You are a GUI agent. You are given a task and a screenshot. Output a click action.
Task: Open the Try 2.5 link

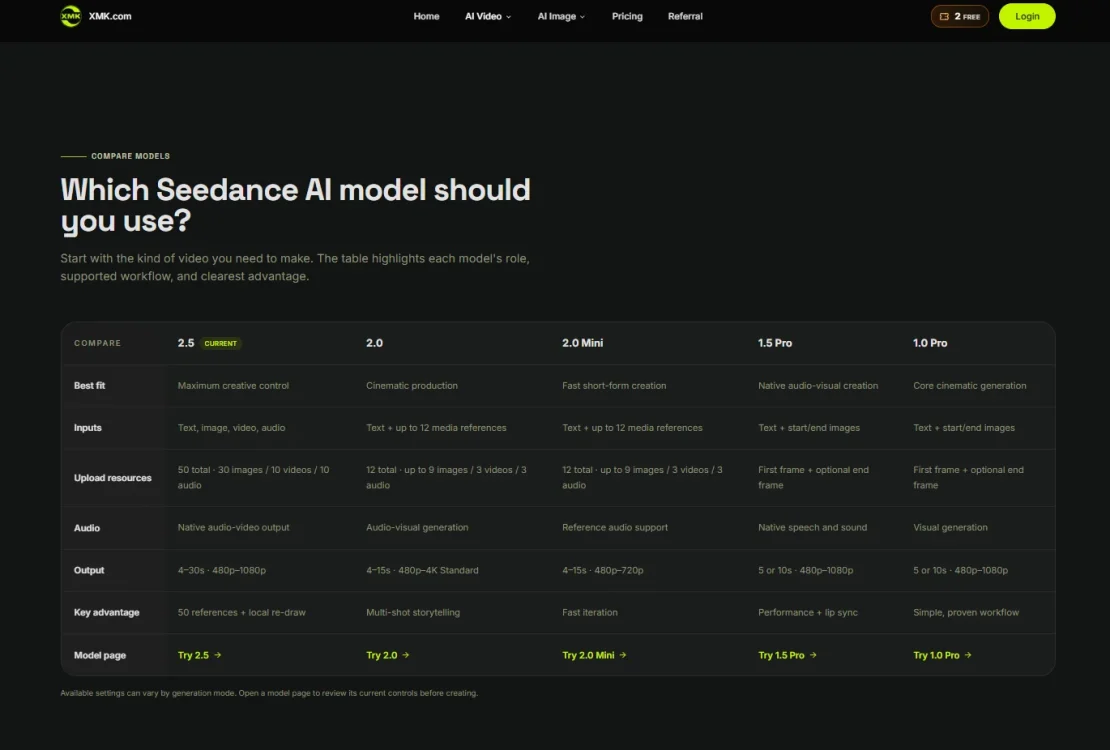pyautogui.click(x=200, y=655)
